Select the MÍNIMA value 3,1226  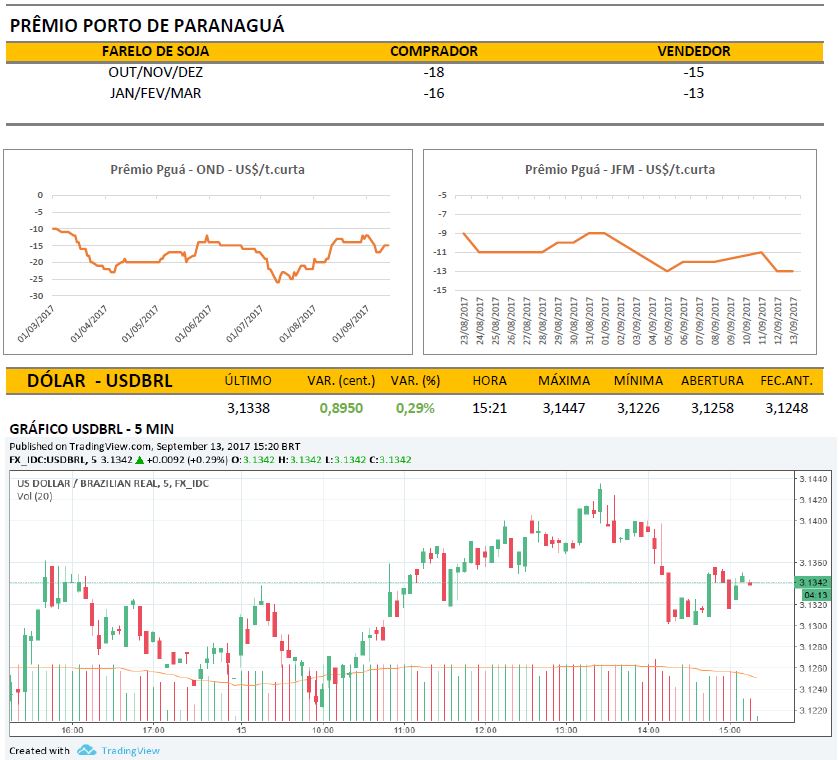click(x=637, y=408)
